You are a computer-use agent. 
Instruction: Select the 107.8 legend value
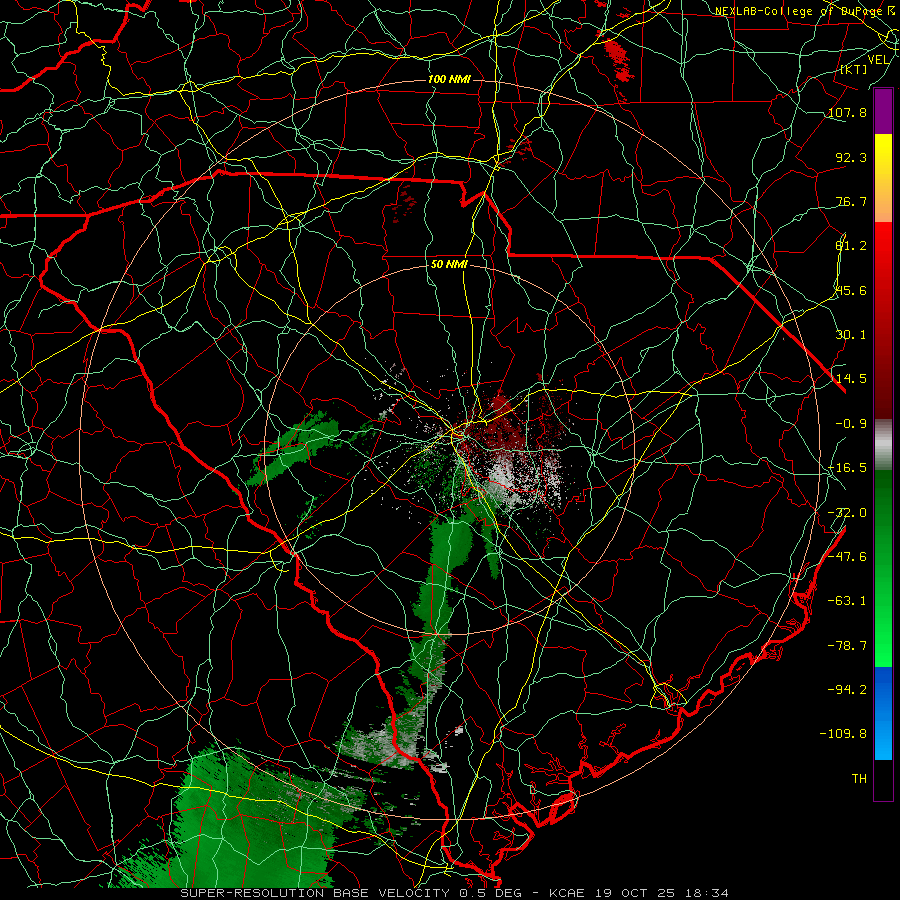[847, 112]
